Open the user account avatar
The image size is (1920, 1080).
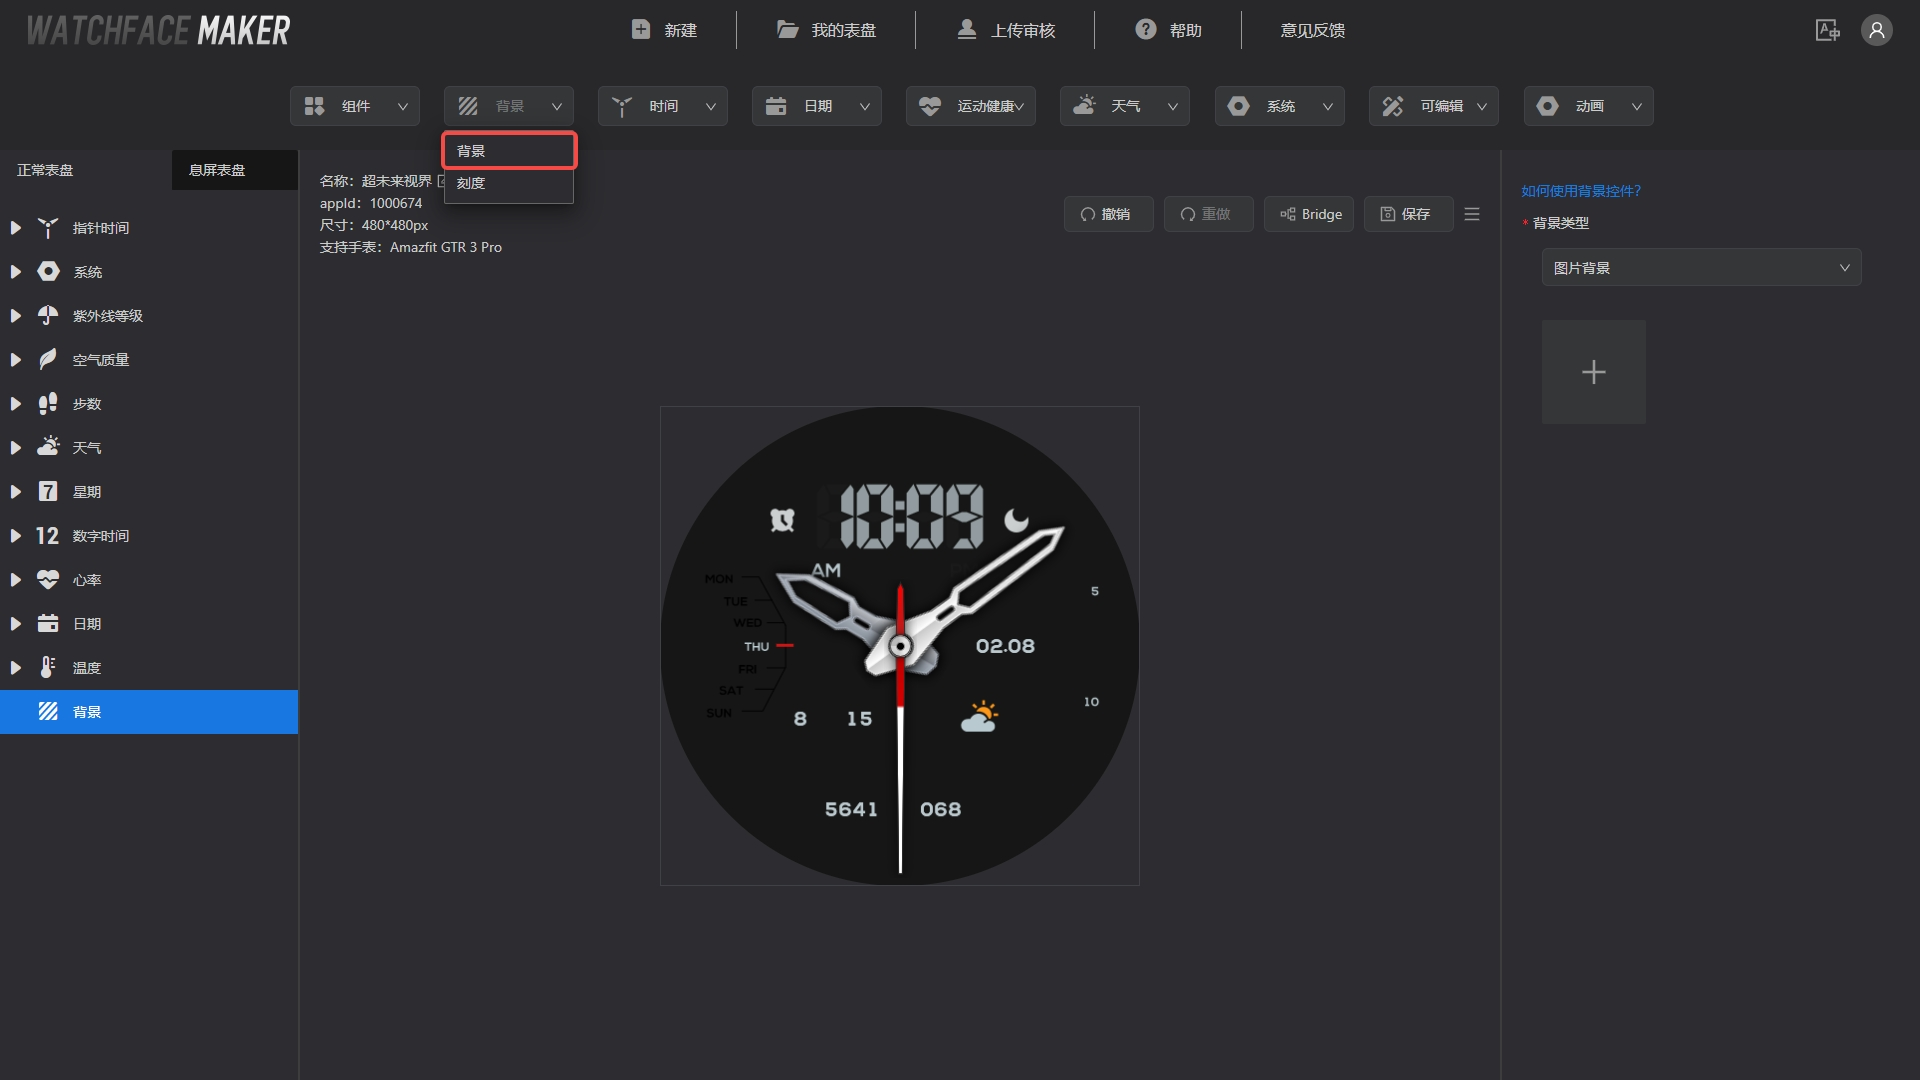click(x=1876, y=30)
